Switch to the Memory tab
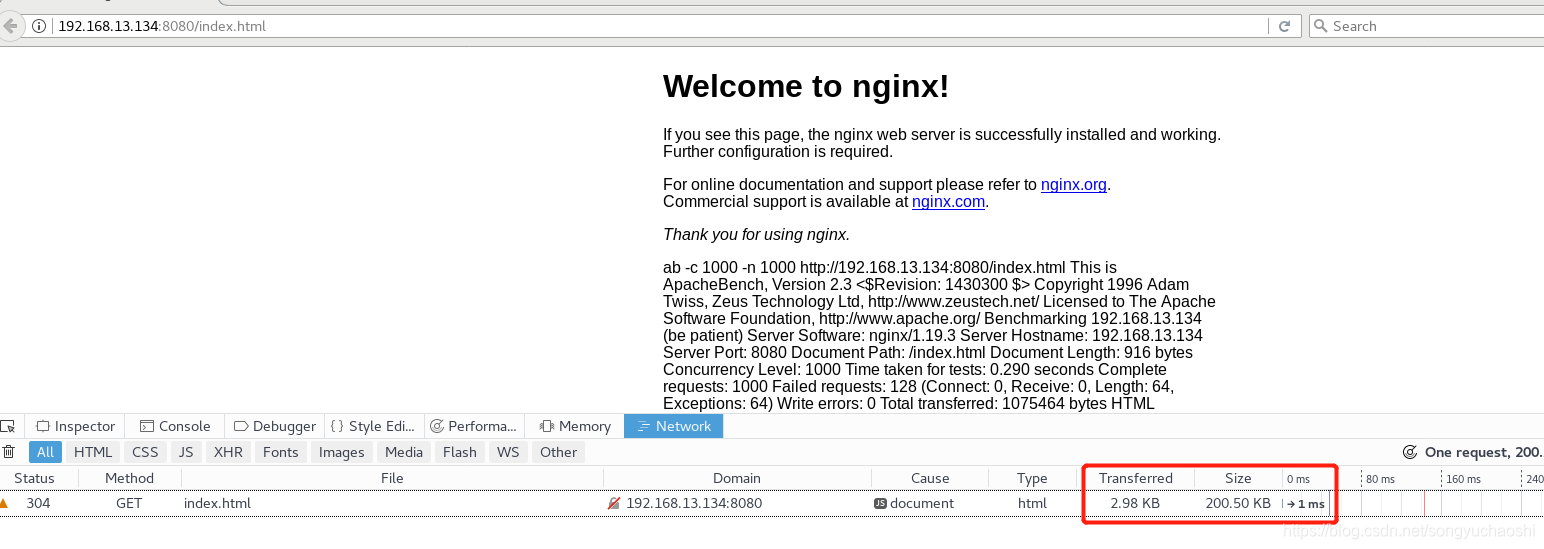 575,426
